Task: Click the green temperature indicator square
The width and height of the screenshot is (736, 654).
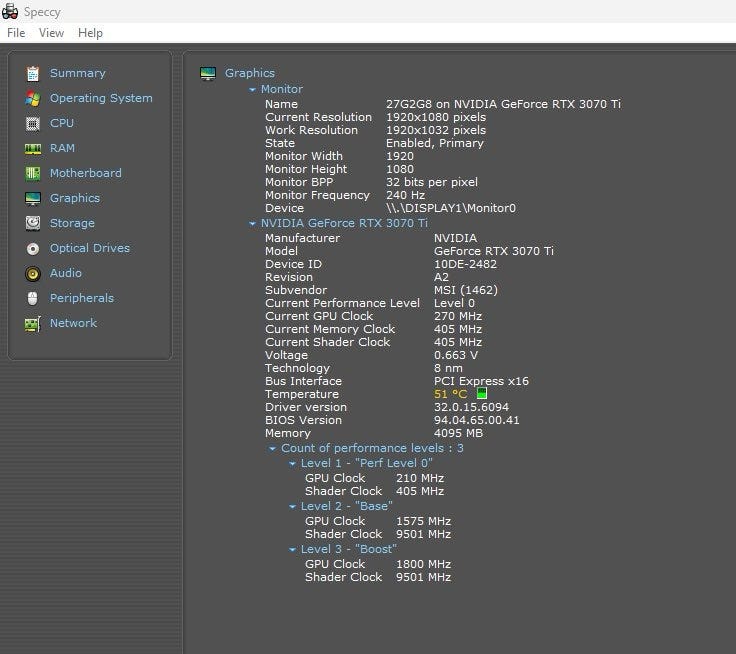Action: click(x=482, y=394)
